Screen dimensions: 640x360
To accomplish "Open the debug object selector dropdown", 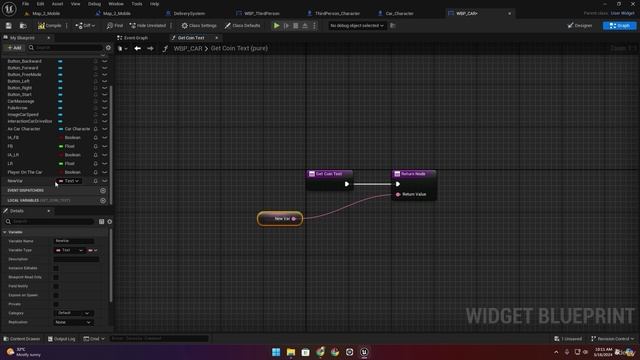I will (357, 26).
